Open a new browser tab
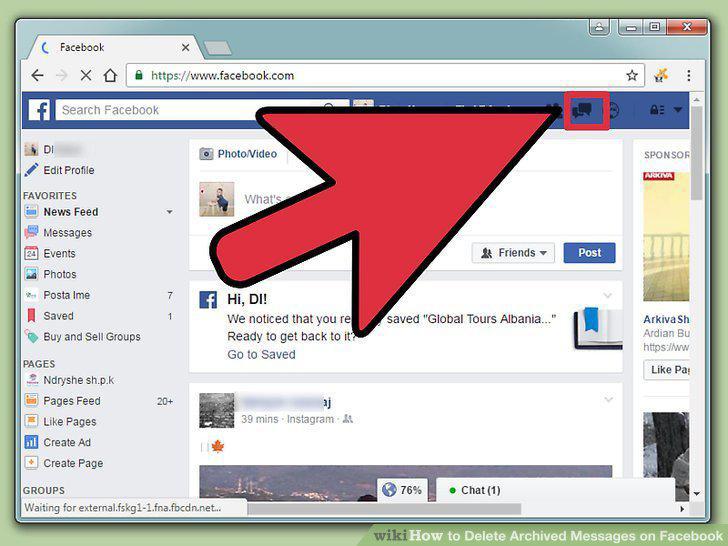The image size is (728, 546). pyautogui.click(x=218, y=48)
